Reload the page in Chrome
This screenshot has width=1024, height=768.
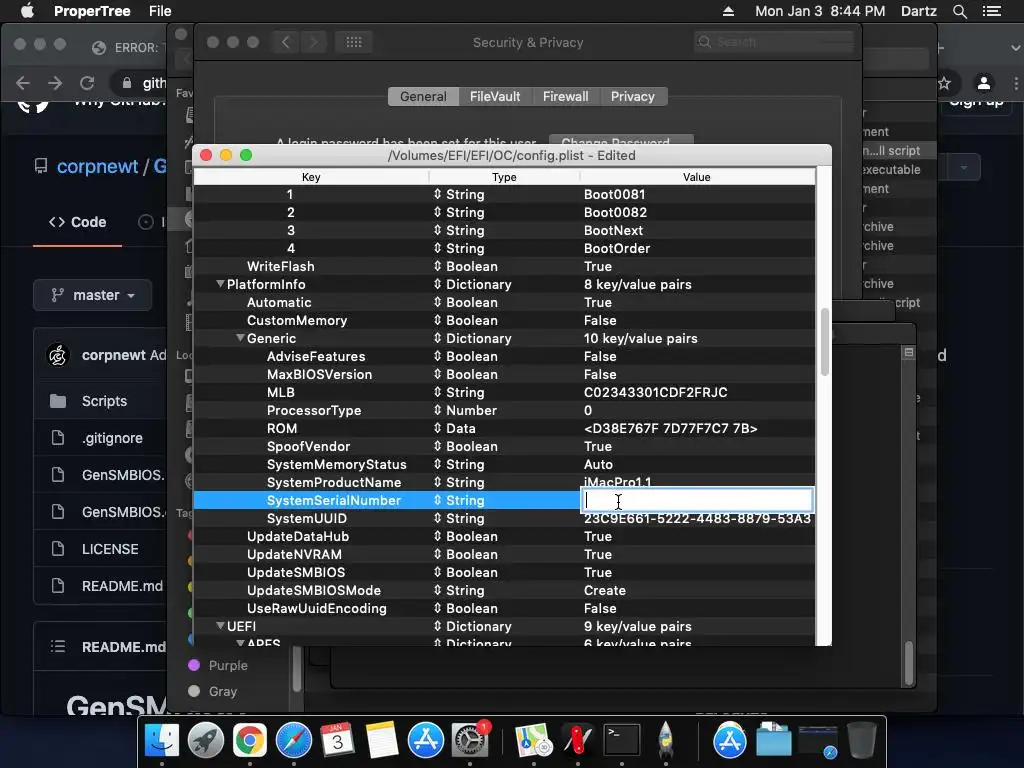pos(87,83)
